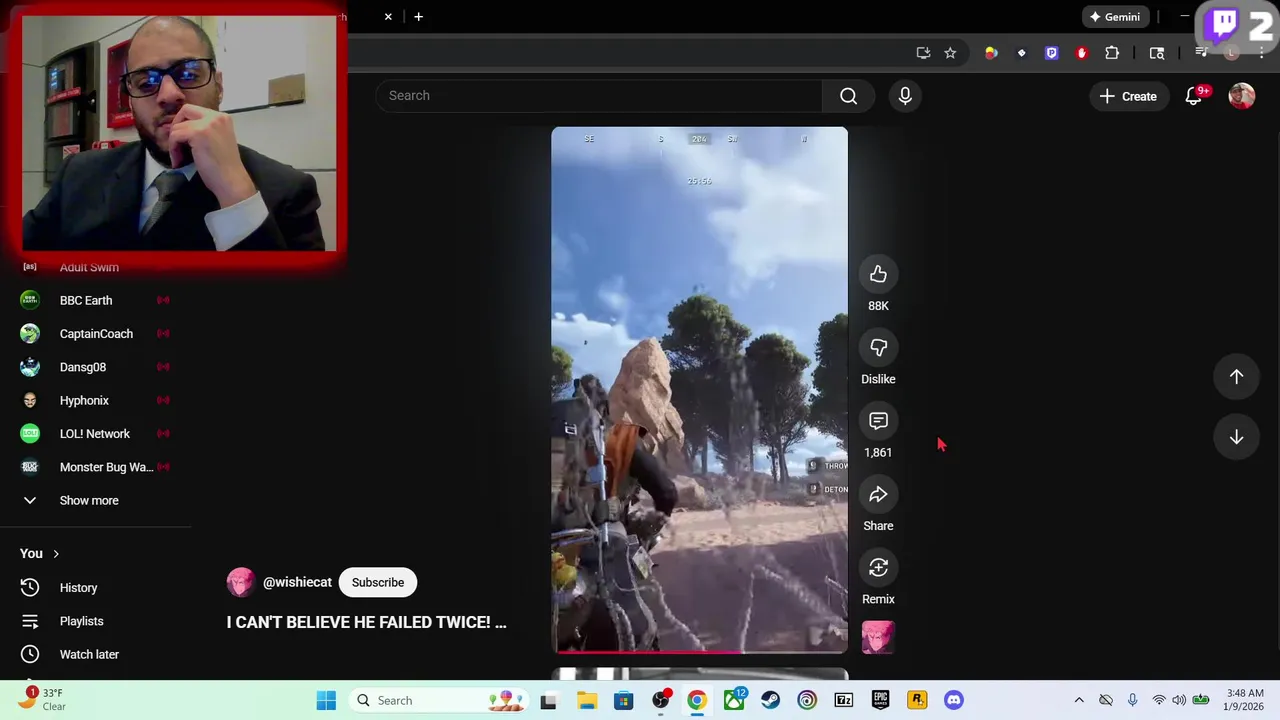Open the You section chevron
This screenshot has height=720, width=1280.
56,554
